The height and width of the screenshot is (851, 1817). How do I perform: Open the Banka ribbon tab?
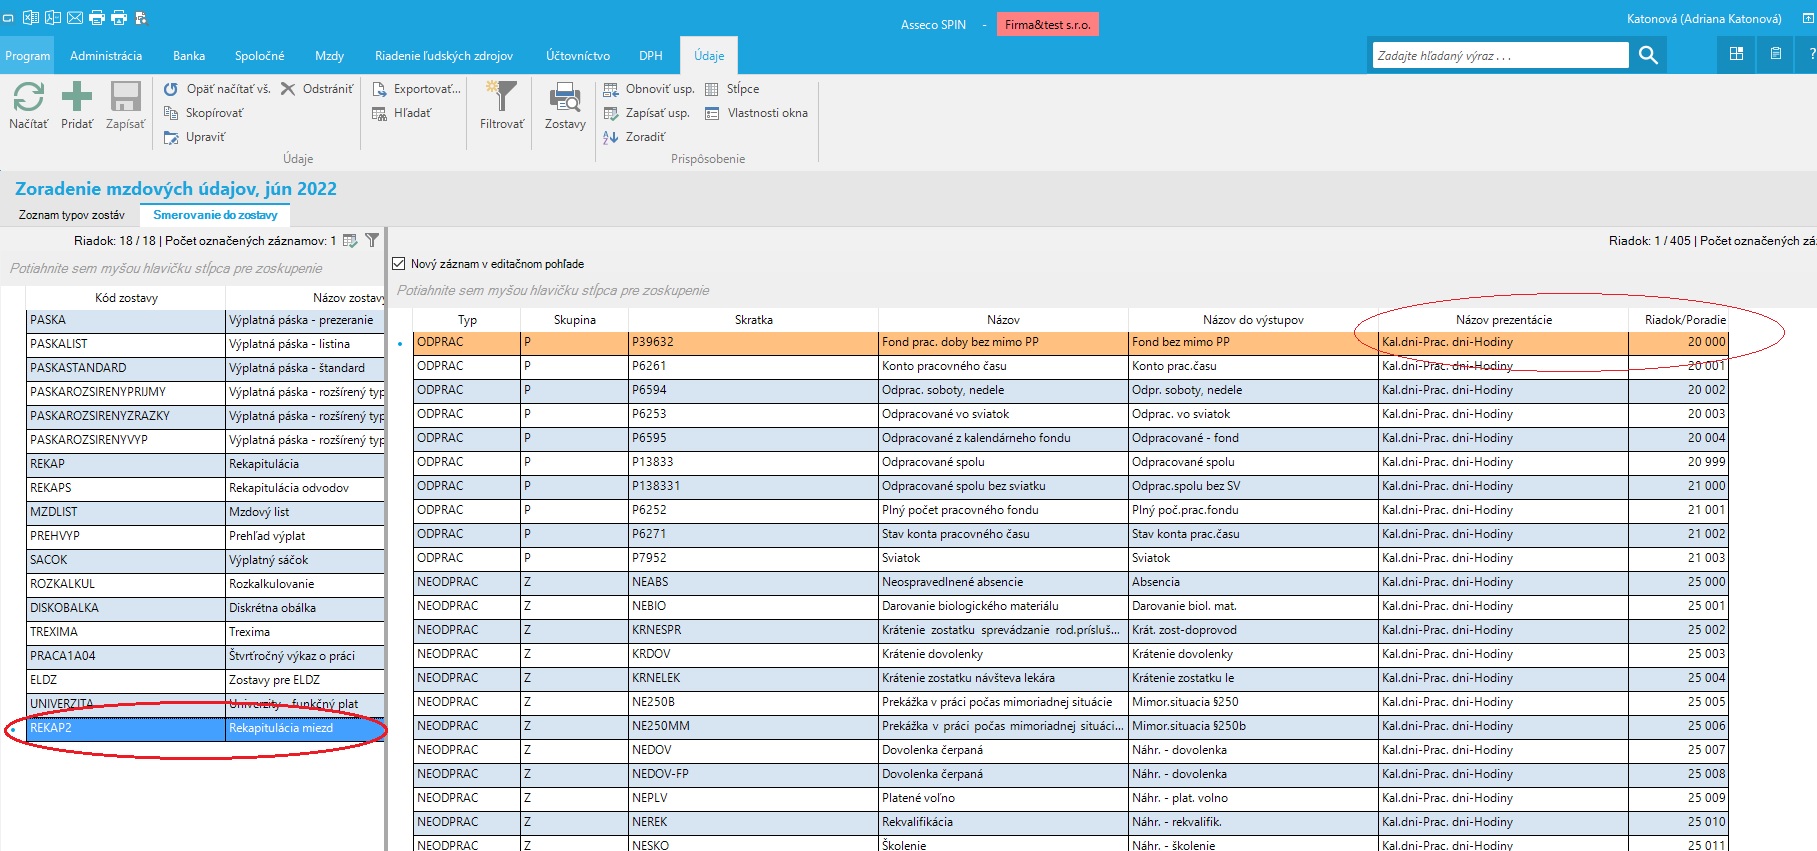(x=189, y=56)
